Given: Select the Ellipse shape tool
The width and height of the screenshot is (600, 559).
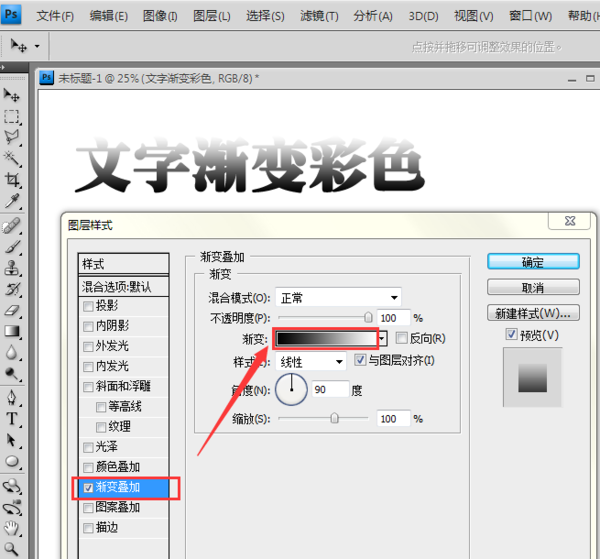Looking at the screenshot, I should coord(11,461).
